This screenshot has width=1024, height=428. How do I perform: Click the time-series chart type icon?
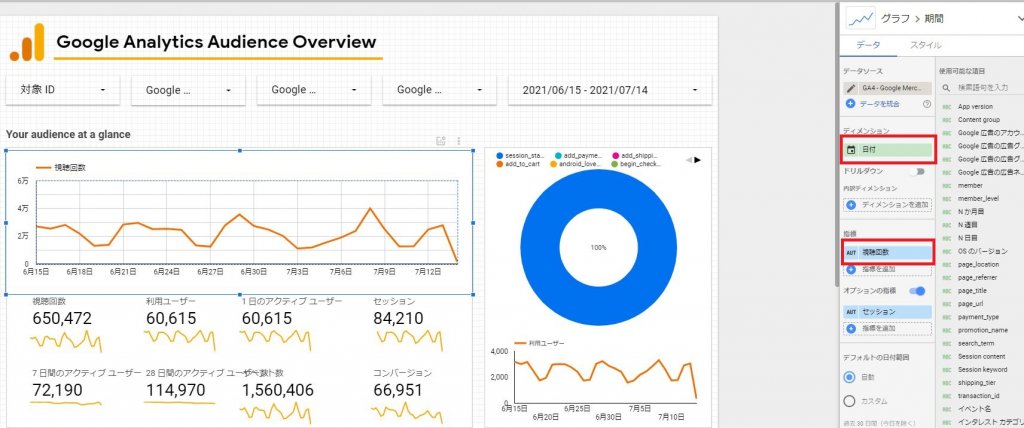[x=859, y=20]
